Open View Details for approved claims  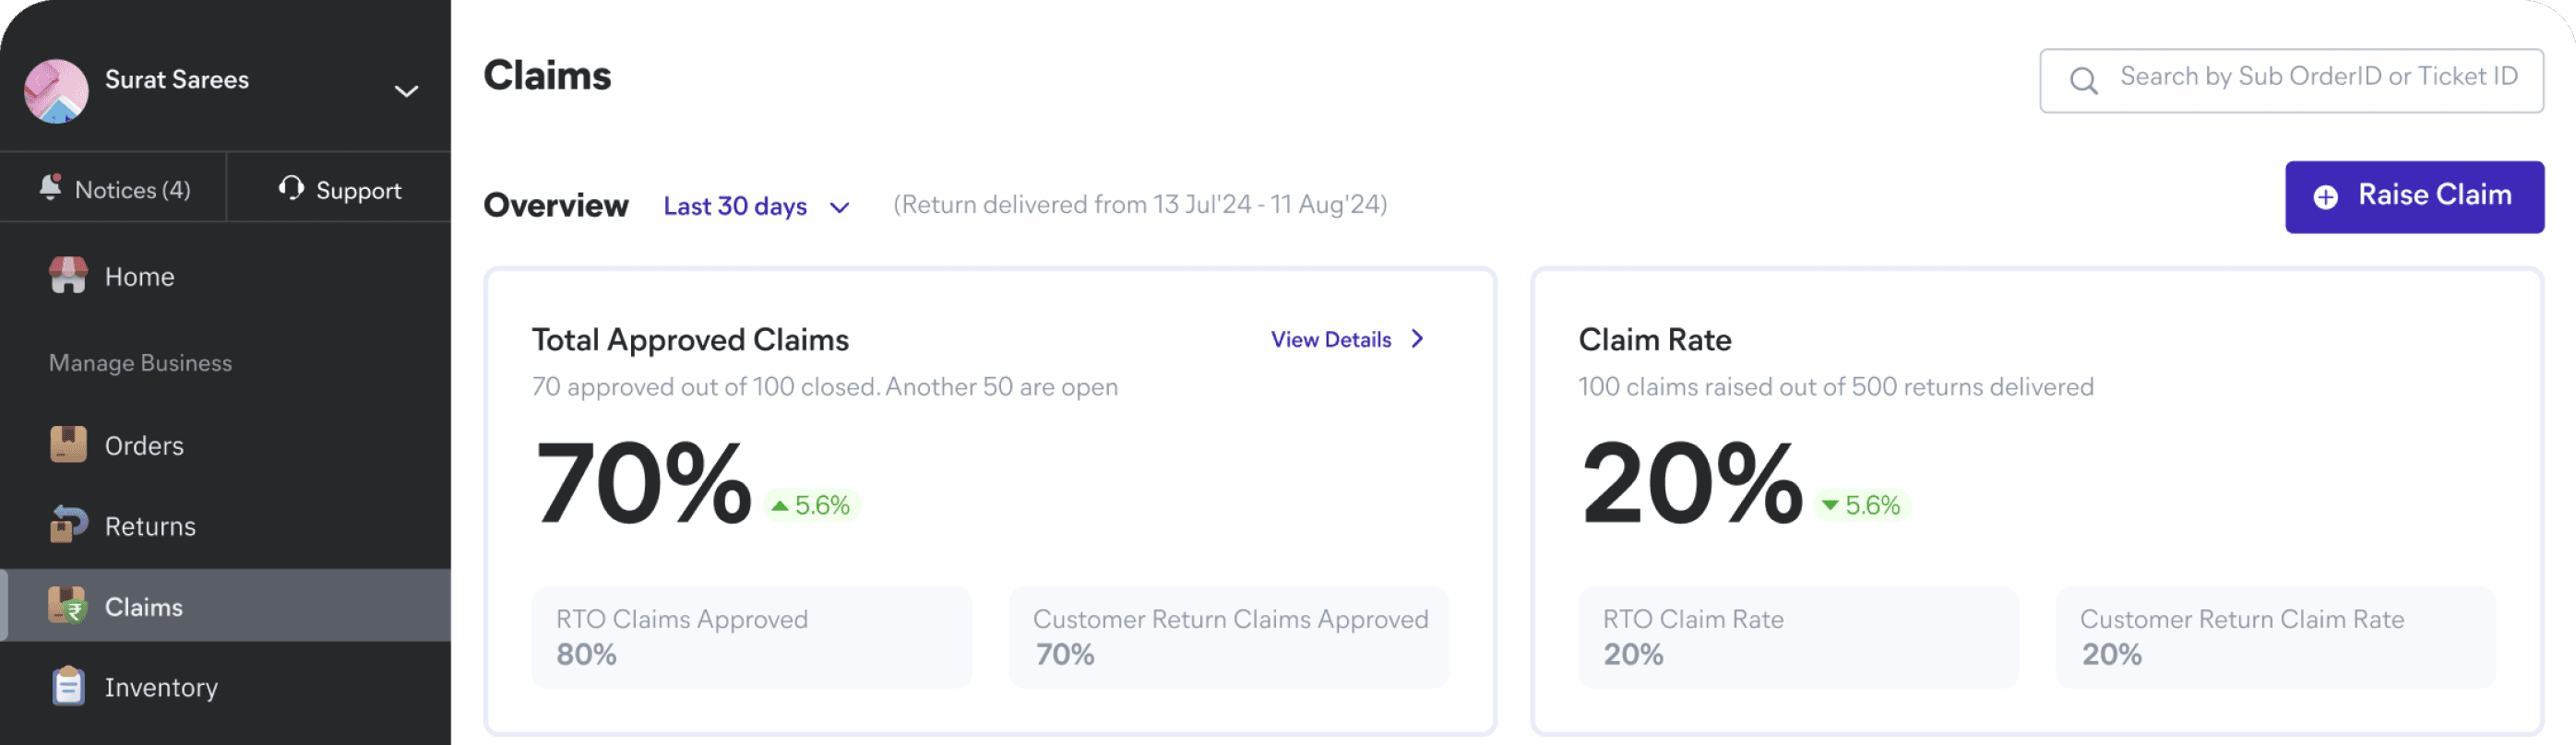(1331, 339)
